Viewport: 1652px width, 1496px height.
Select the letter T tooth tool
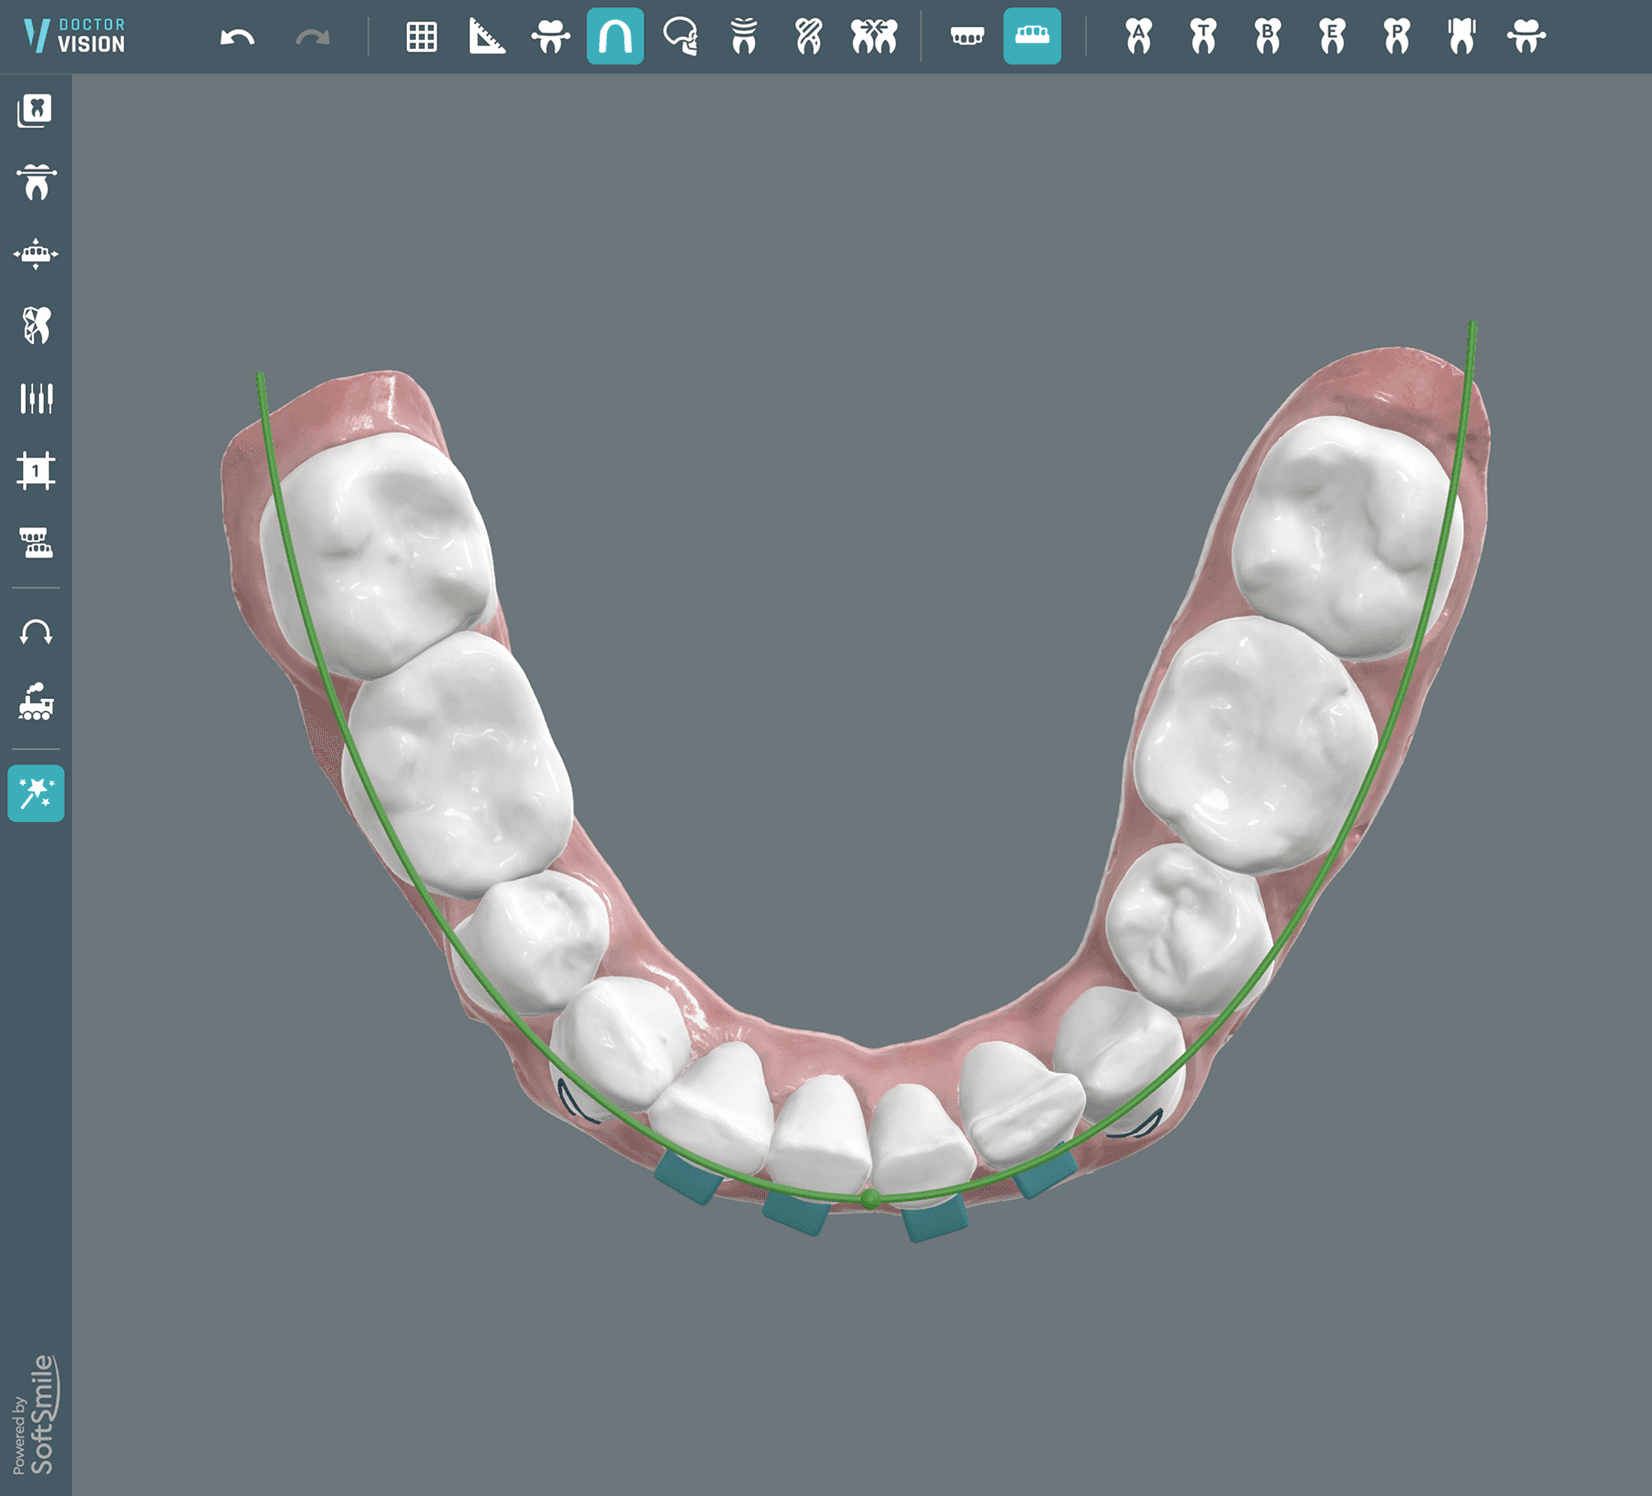[x=1203, y=38]
